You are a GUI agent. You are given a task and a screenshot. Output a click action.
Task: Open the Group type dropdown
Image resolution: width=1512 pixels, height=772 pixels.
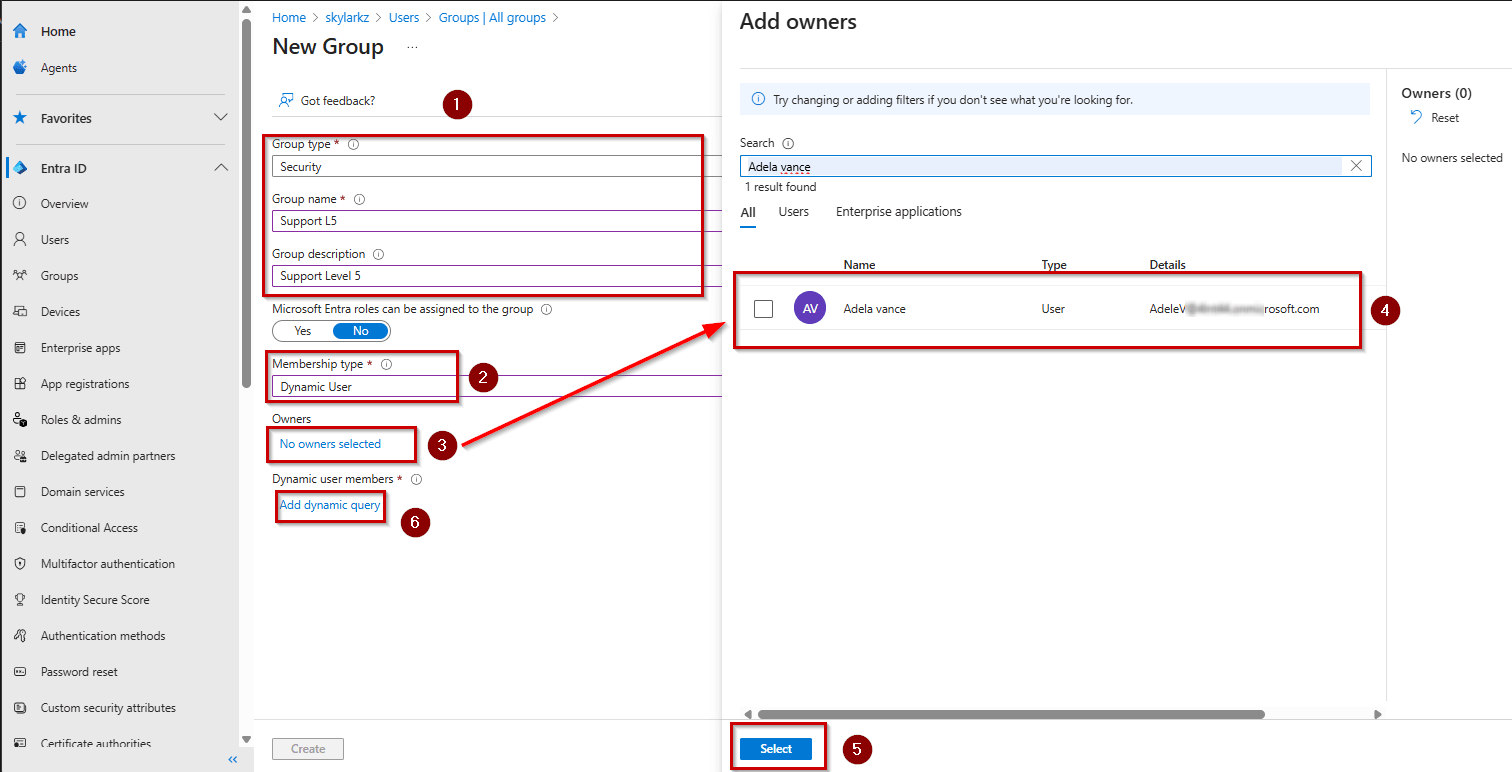point(486,166)
